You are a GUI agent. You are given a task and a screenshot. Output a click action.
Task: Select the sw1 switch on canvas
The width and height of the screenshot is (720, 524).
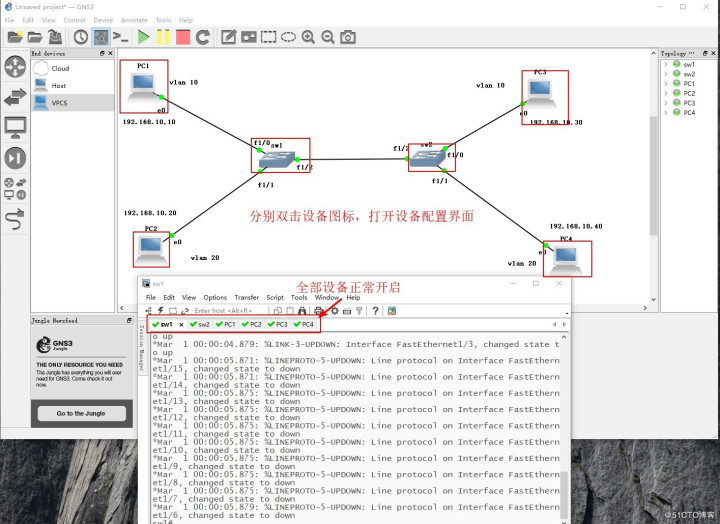pos(276,159)
